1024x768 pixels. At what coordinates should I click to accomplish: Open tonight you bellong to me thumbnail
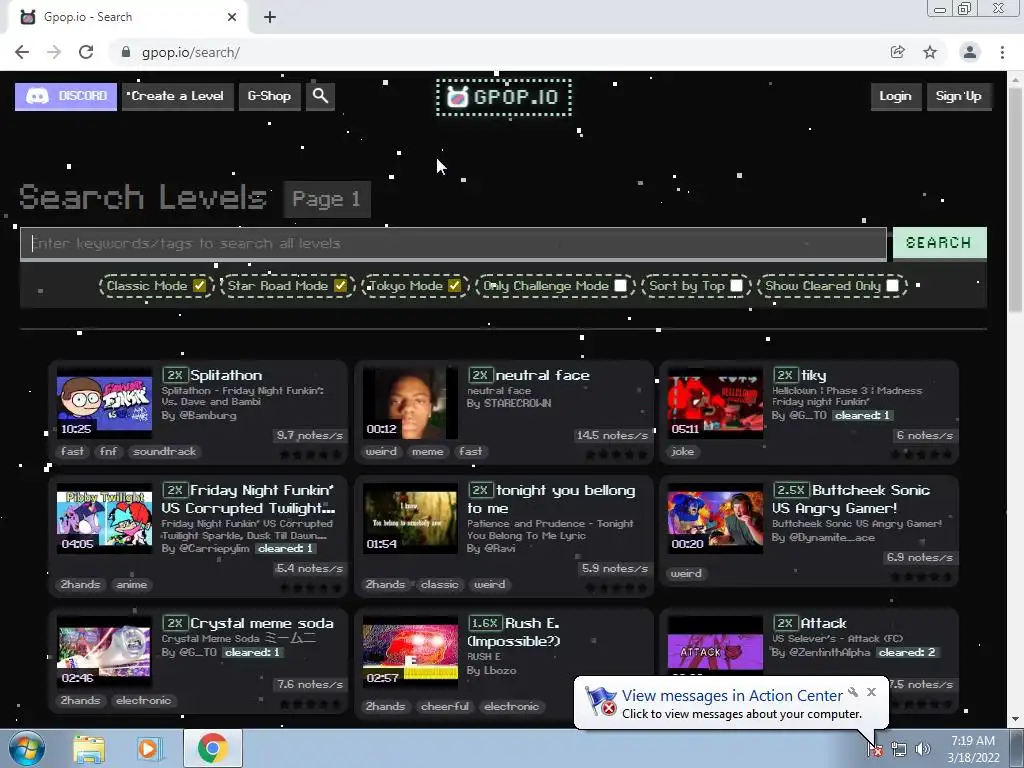pyautogui.click(x=410, y=519)
